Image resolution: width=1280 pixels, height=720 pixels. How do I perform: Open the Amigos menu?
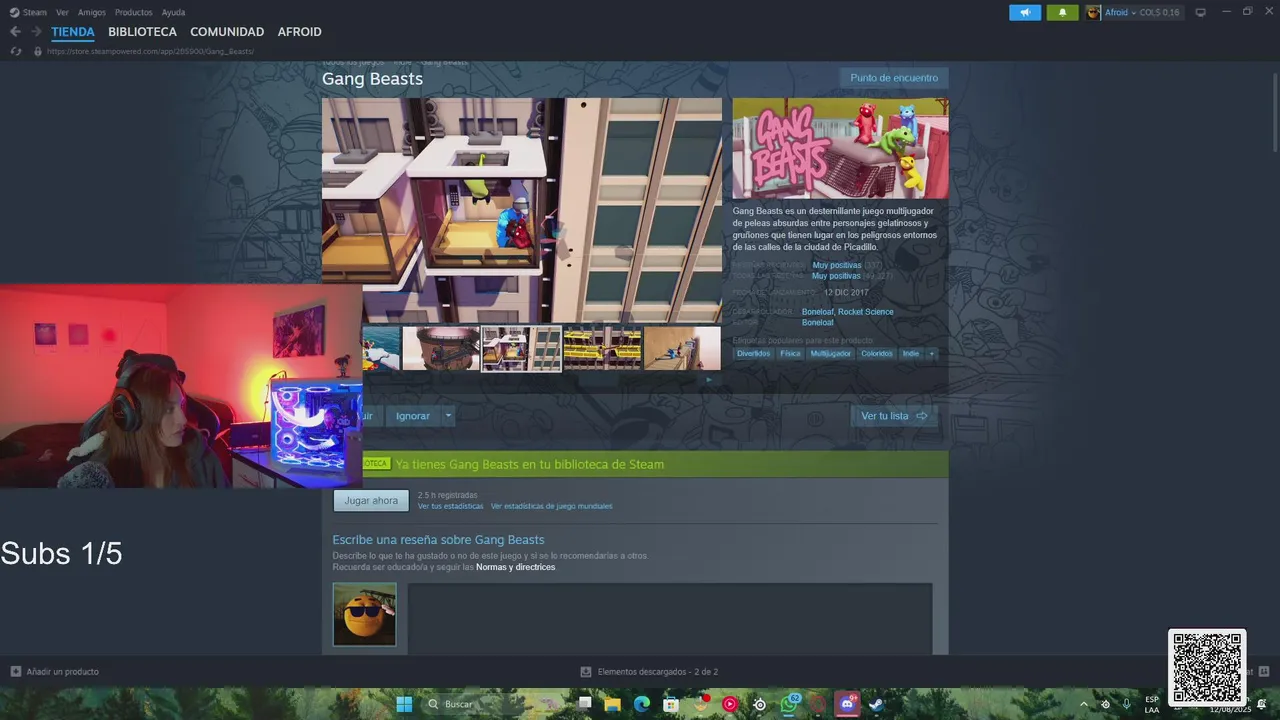92,12
